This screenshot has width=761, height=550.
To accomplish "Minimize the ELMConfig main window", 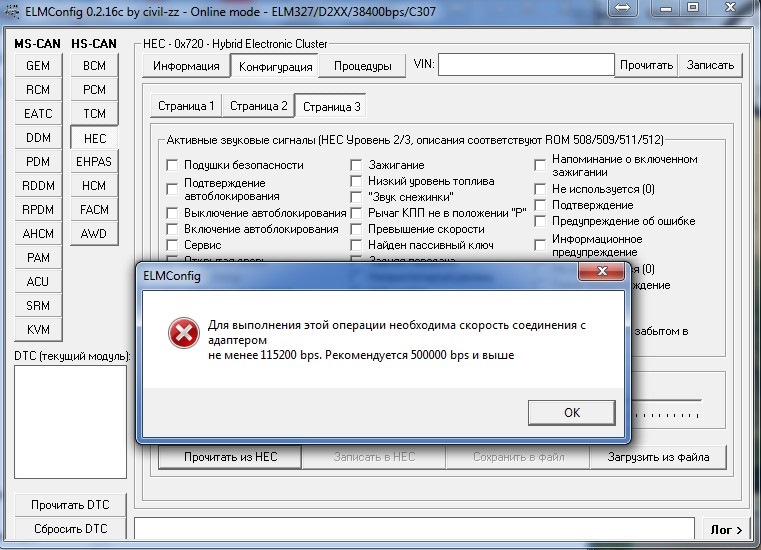I will coord(666,7).
